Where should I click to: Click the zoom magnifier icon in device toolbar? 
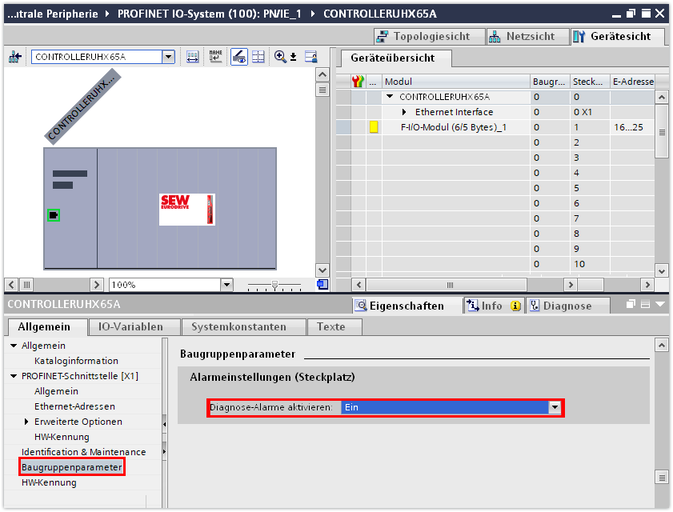click(x=281, y=57)
